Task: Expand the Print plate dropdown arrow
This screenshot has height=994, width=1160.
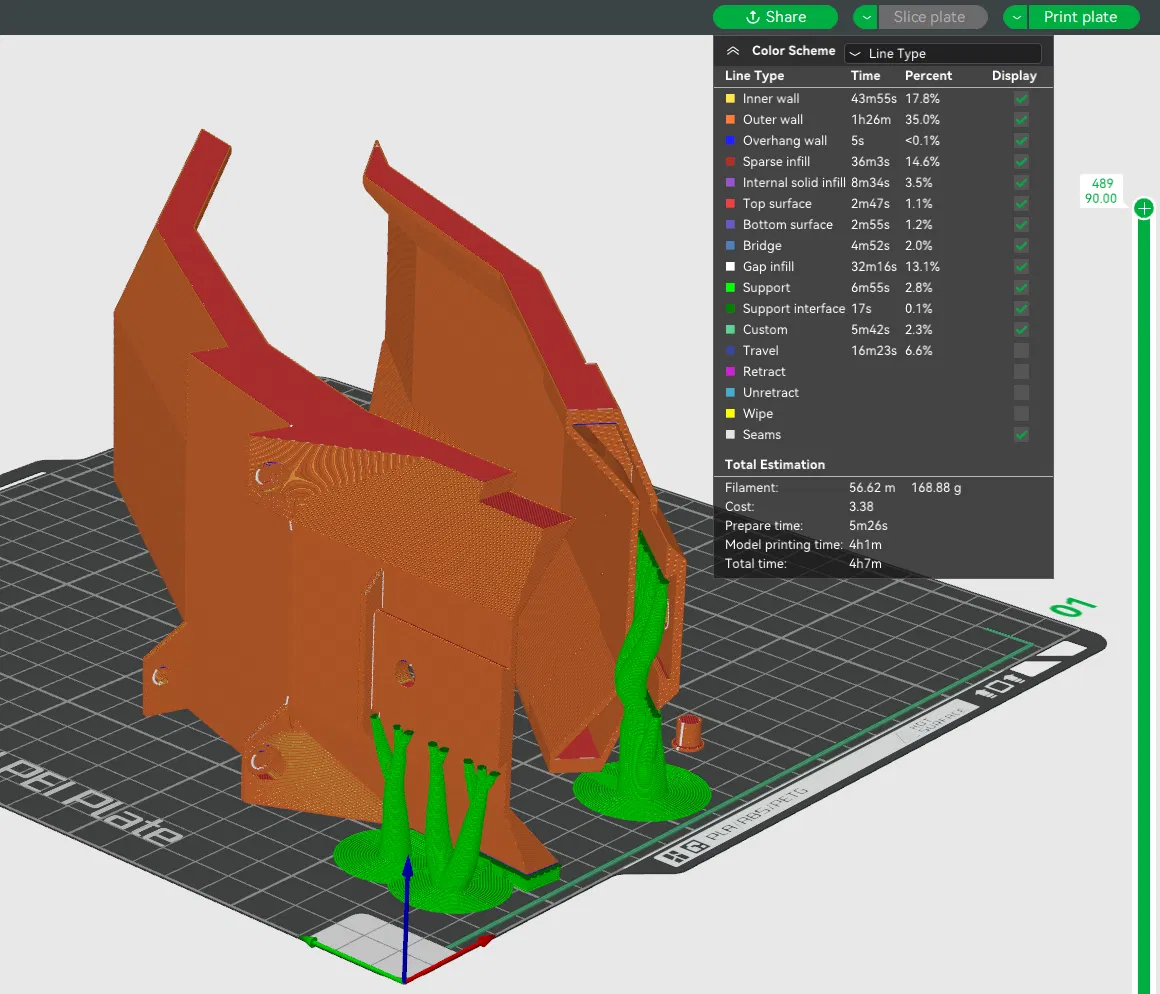Action: coord(1016,17)
